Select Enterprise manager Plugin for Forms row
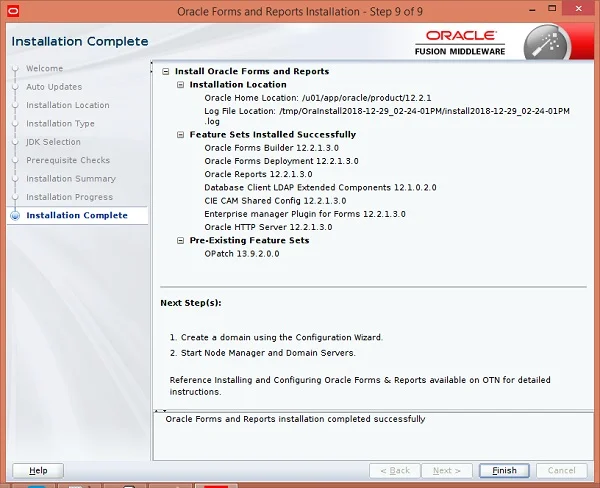 pyautogui.click(x=305, y=214)
